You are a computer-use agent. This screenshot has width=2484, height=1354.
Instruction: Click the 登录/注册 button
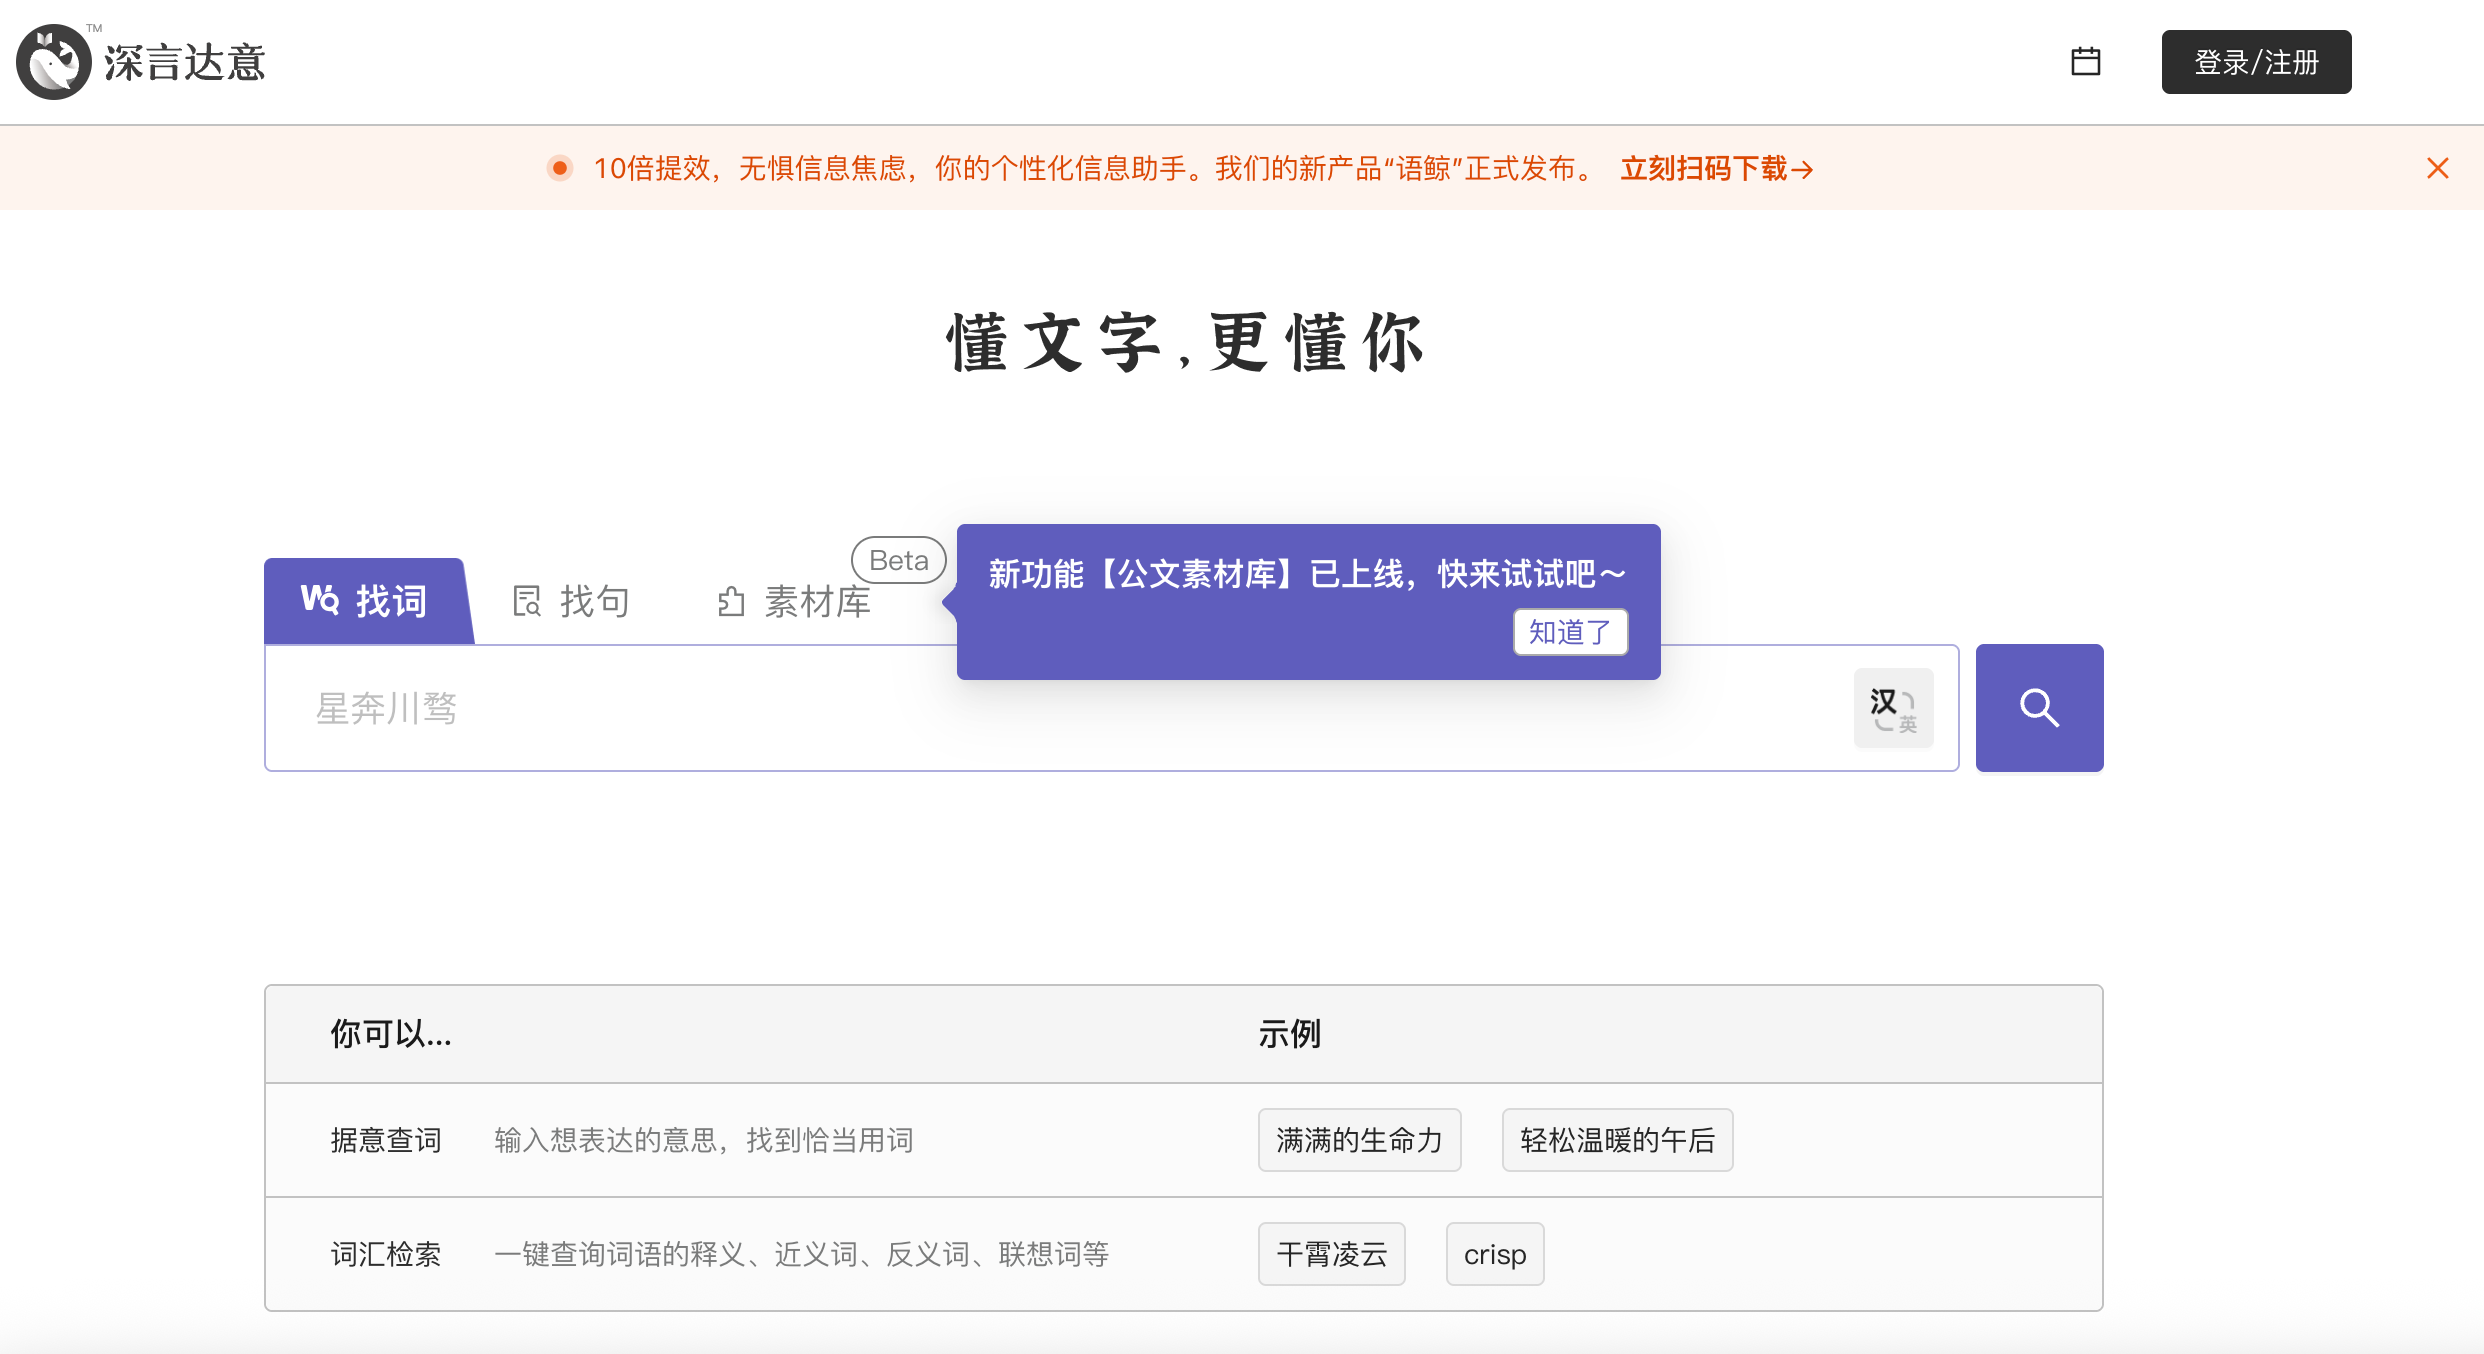(x=2256, y=62)
